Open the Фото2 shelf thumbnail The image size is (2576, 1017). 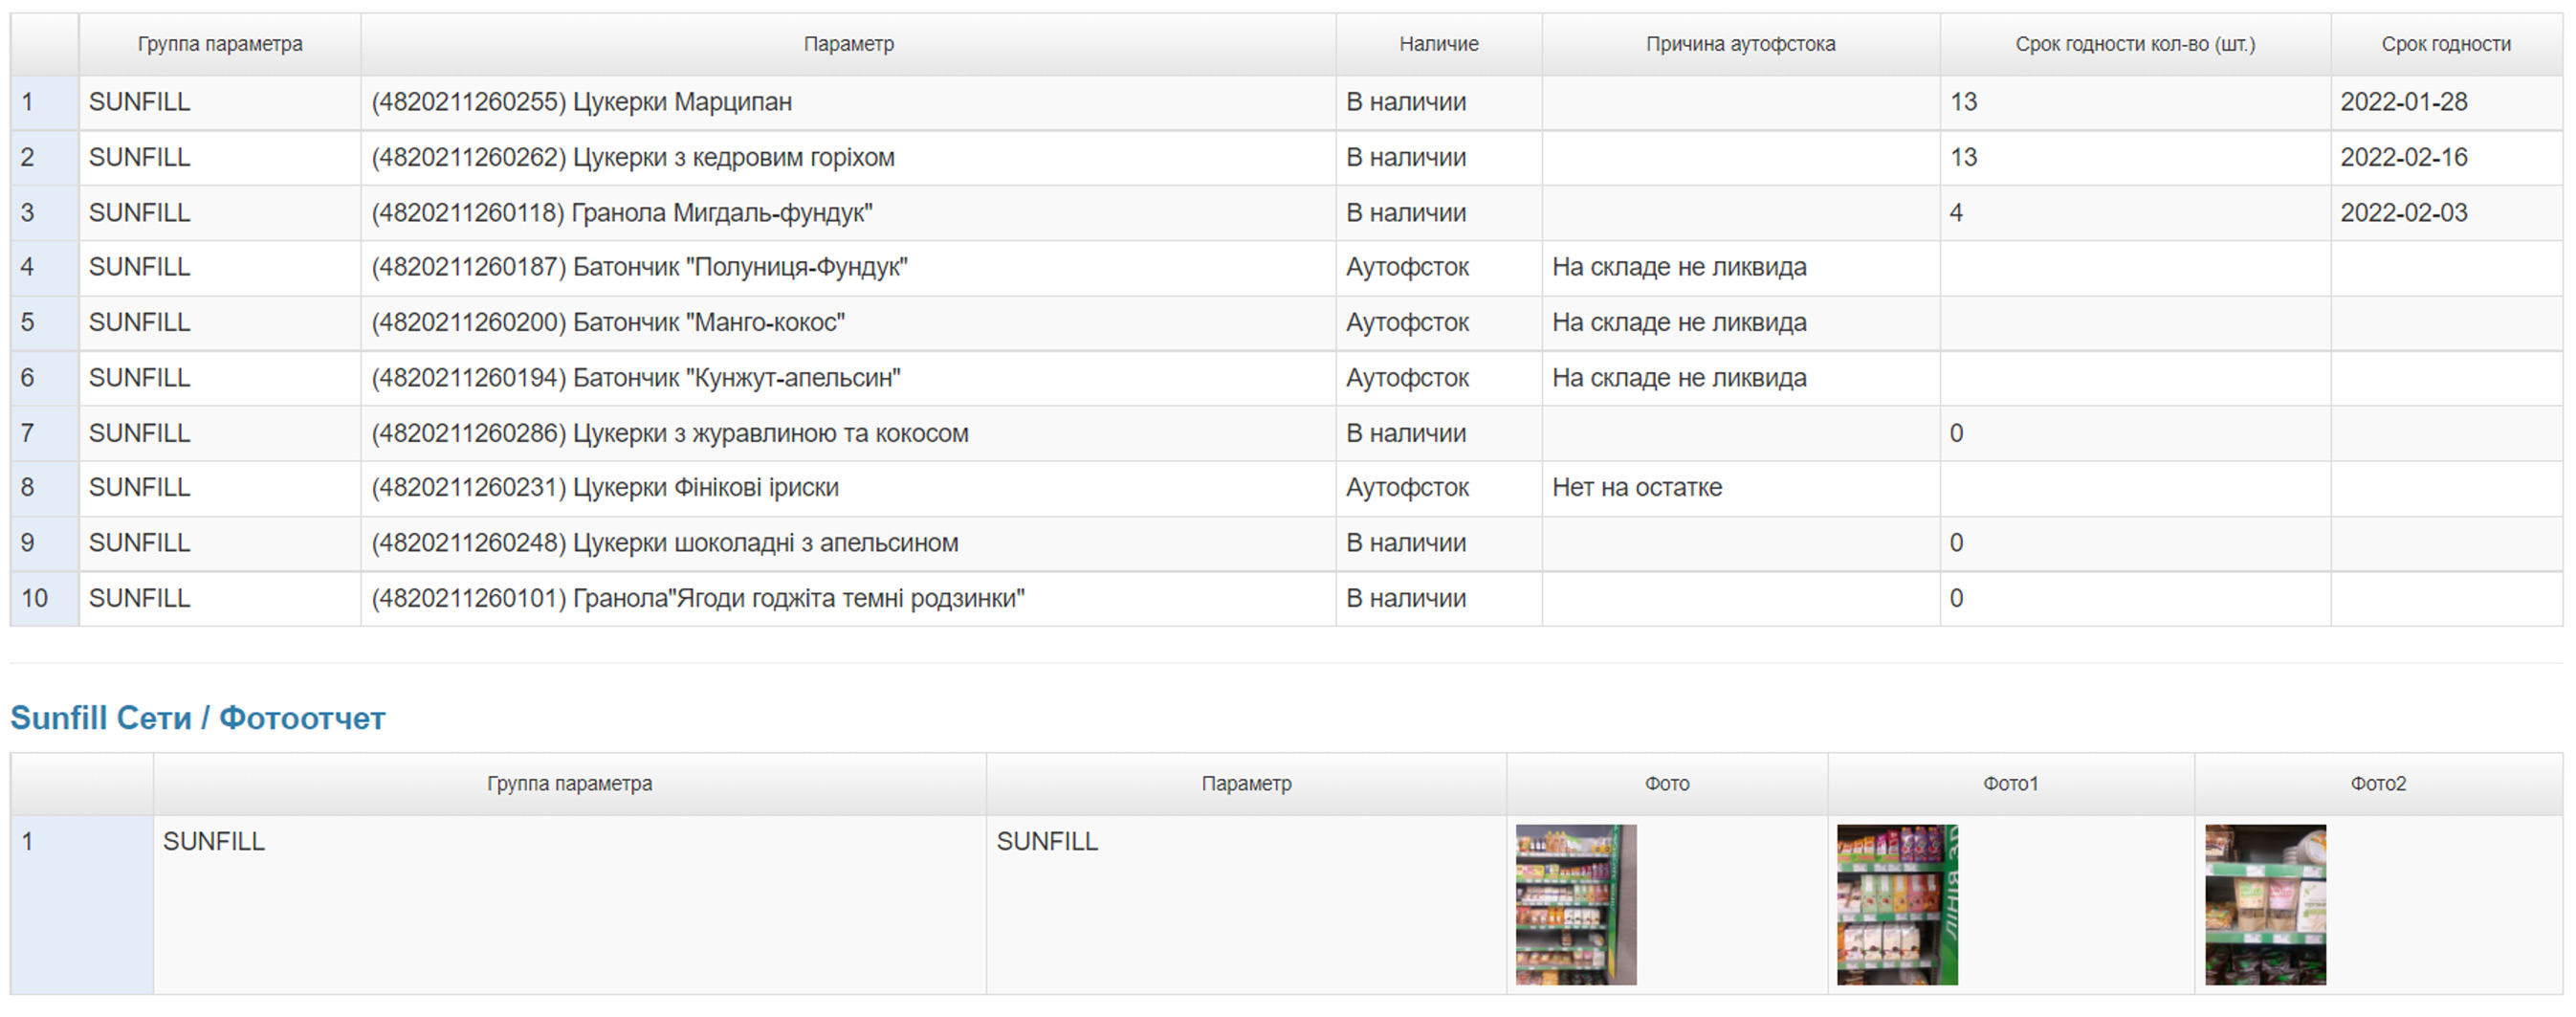pos(2265,904)
